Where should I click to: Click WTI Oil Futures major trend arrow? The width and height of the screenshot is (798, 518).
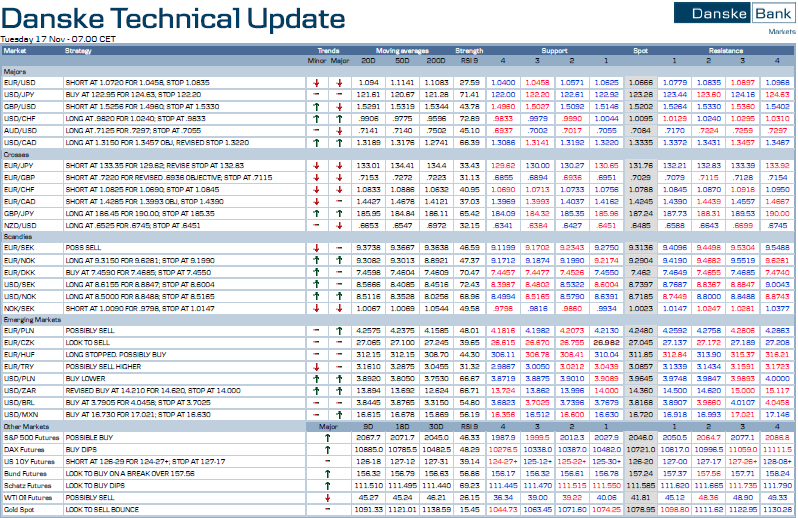(x=327, y=497)
